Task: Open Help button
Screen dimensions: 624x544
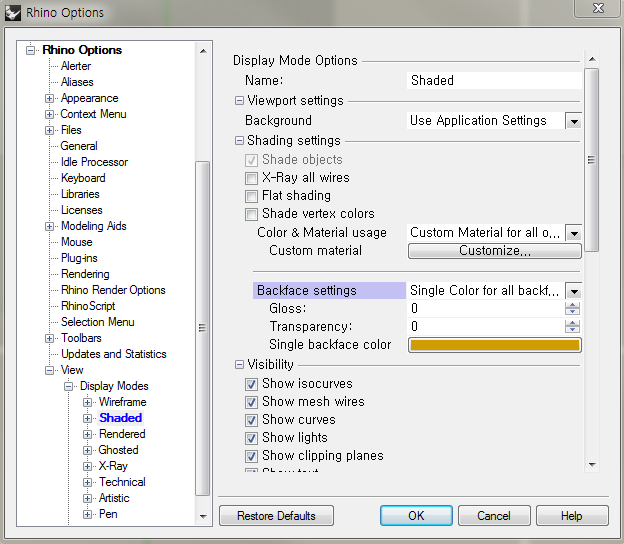Action: [572, 516]
